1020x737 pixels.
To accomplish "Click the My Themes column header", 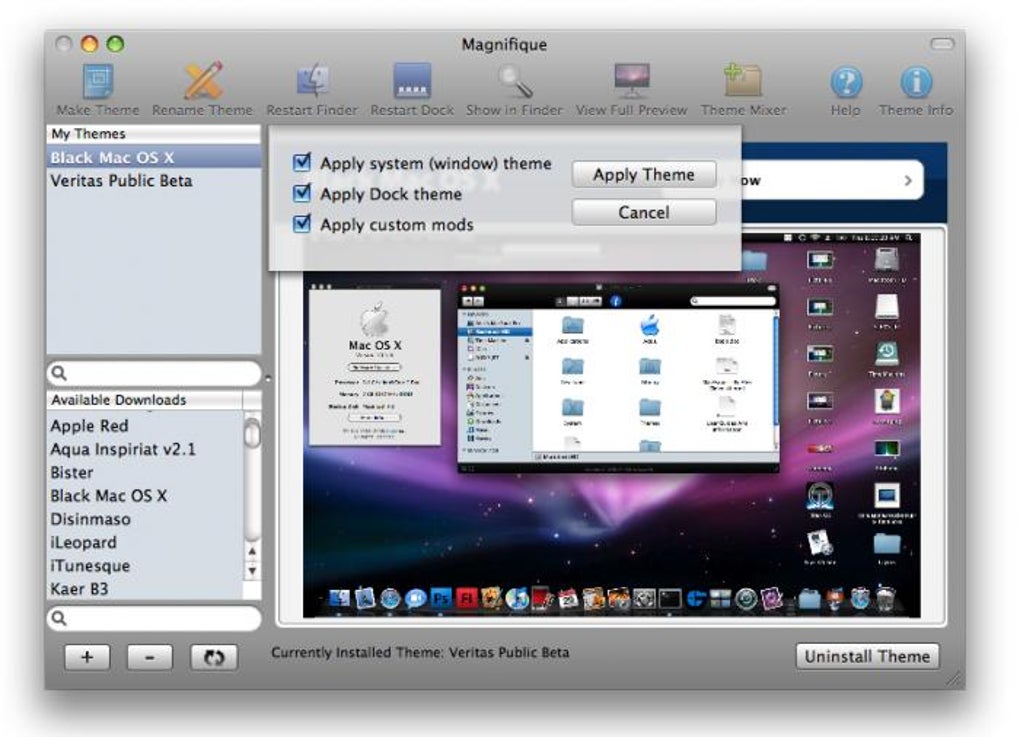I will 154,134.
